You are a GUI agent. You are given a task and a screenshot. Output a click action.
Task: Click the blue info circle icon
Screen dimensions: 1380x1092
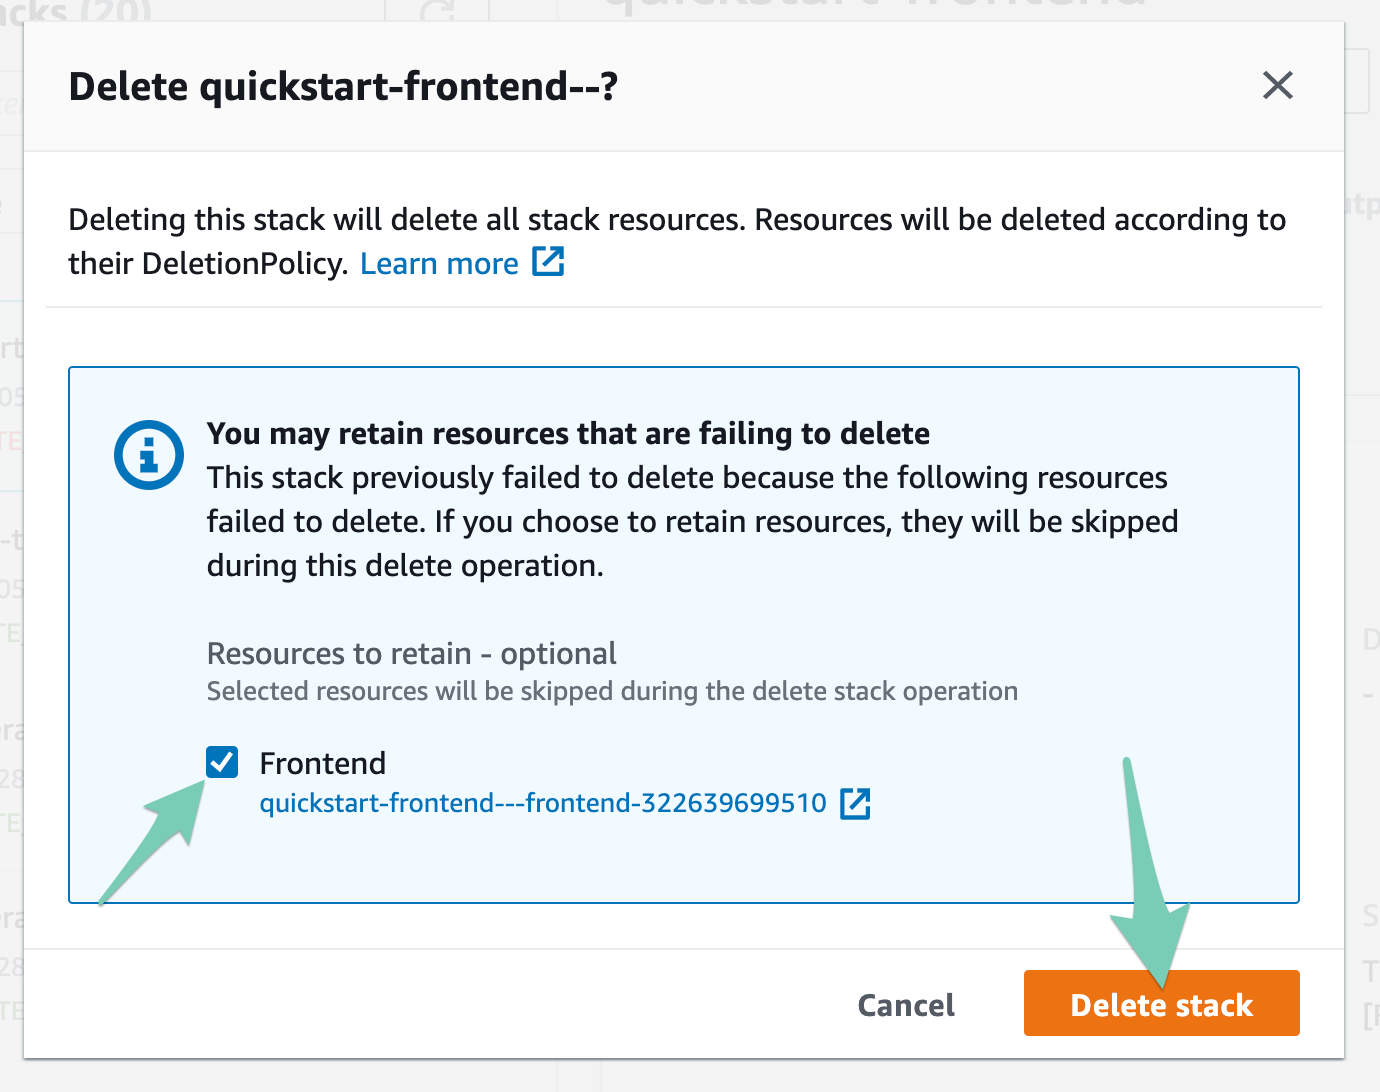tap(149, 455)
